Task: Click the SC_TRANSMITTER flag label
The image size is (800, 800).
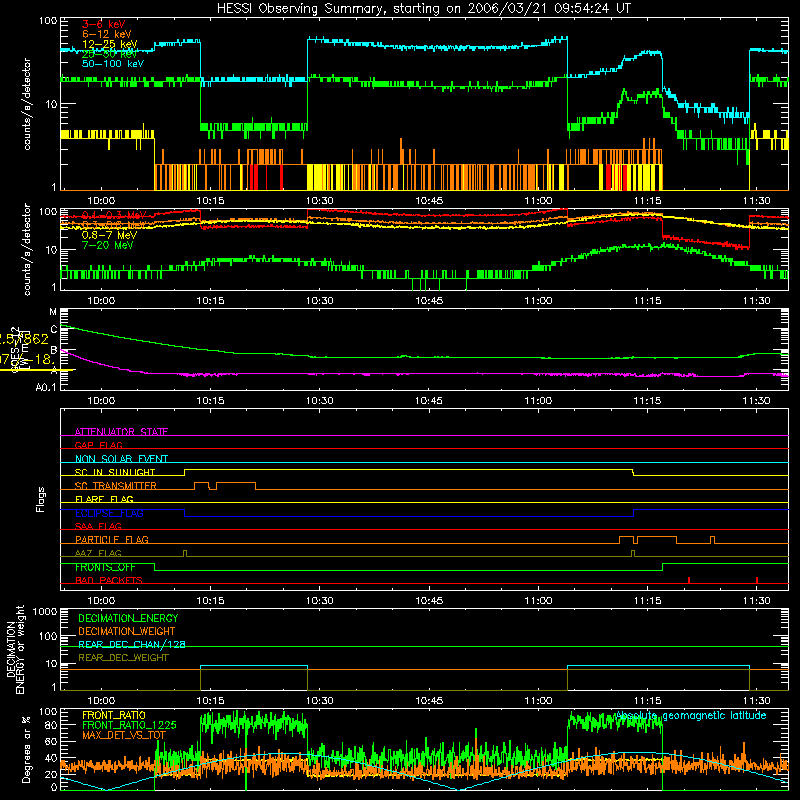Action: [x=116, y=485]
